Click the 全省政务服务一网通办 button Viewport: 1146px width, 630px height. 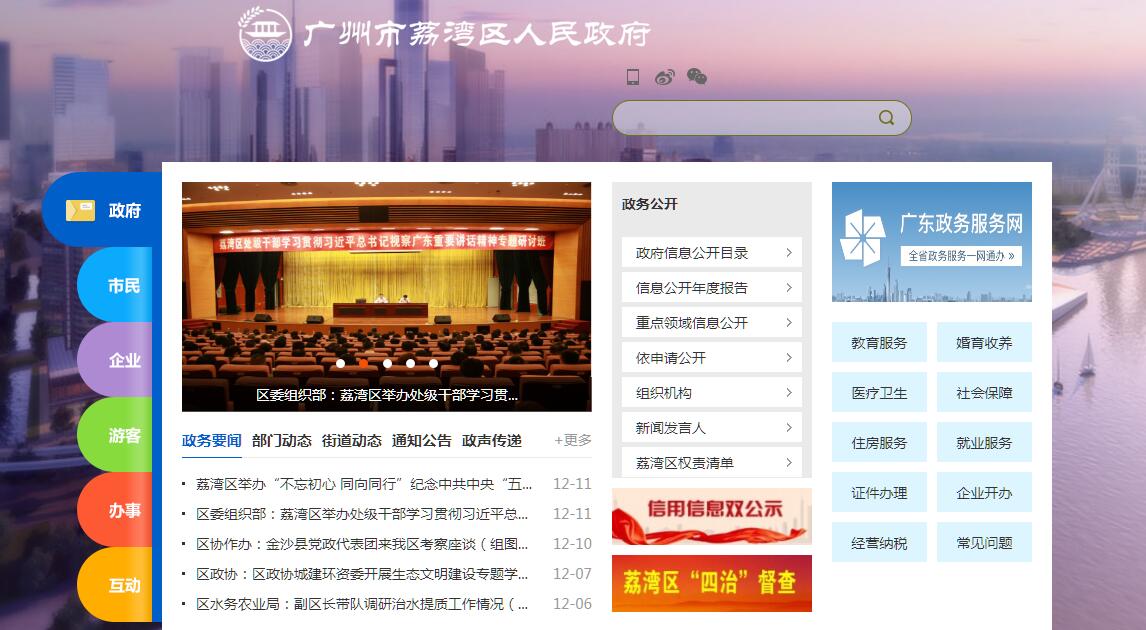(x=960, y=256)
